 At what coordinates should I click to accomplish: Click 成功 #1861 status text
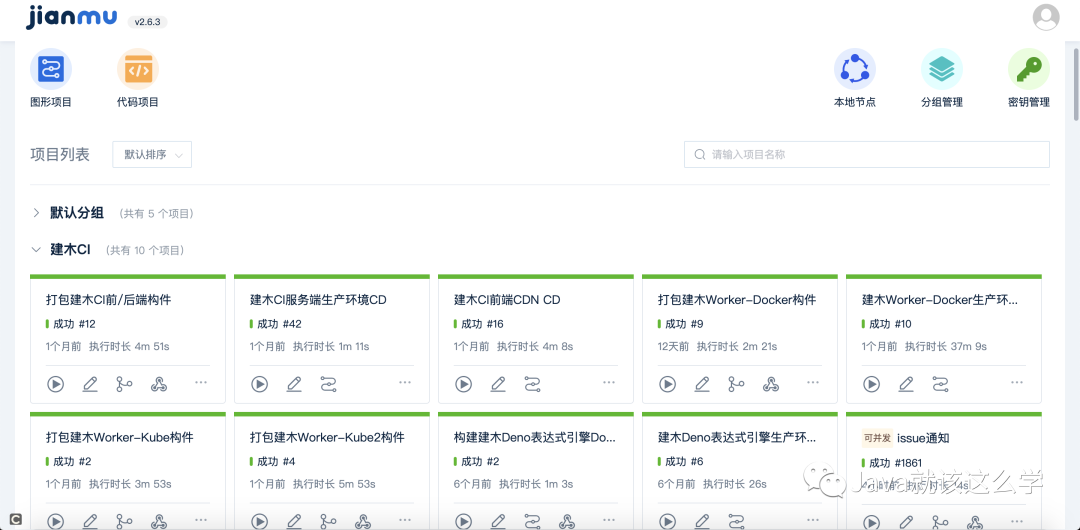coord(895,462)
